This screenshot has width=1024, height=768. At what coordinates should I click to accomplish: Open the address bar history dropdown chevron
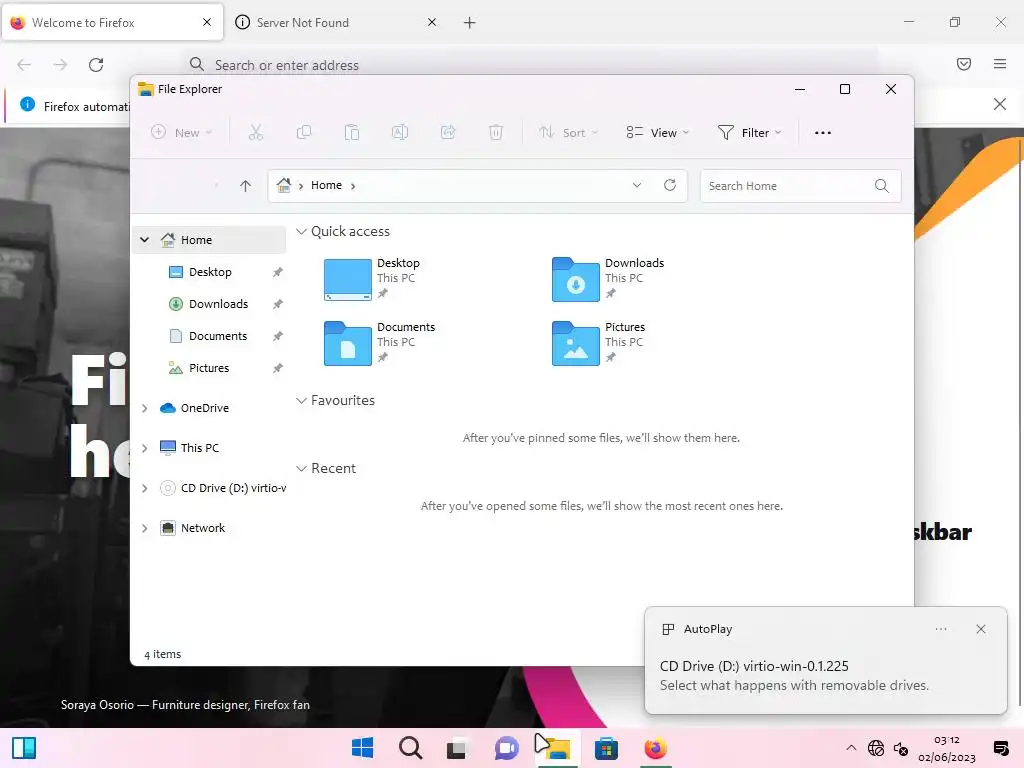coord(637,185)
